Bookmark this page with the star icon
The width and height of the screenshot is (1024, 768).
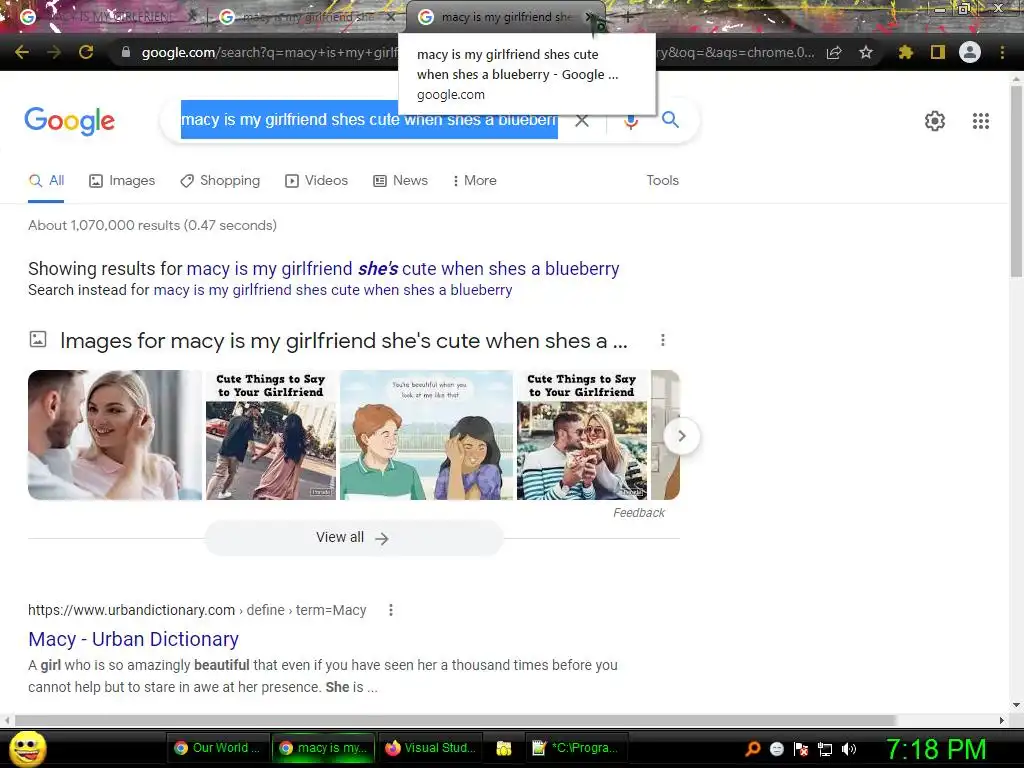pyautogui.click(x=866, y=52)
